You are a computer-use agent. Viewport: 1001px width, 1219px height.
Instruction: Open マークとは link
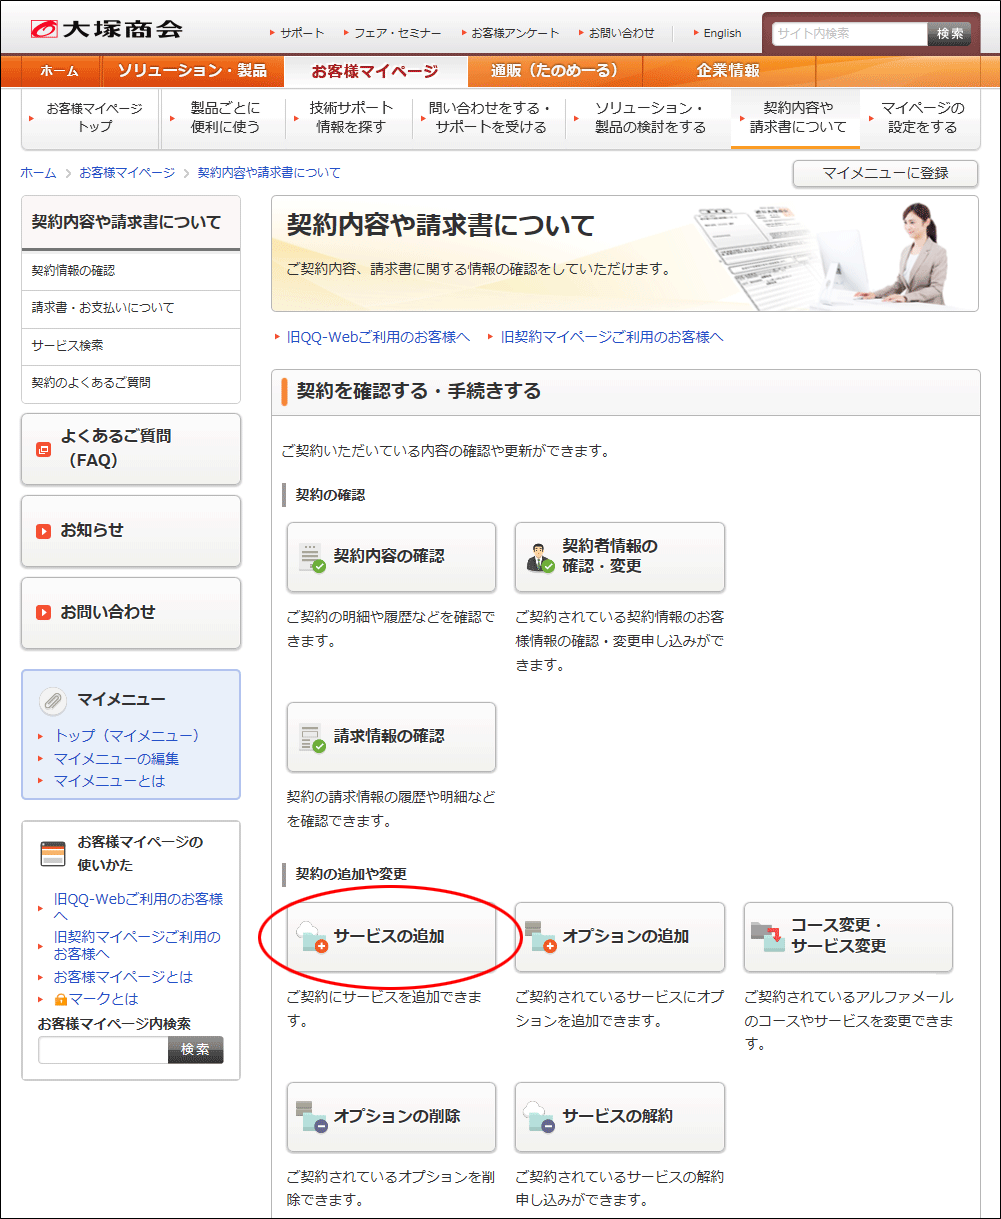pyautogui.click(x=103, y=999)
